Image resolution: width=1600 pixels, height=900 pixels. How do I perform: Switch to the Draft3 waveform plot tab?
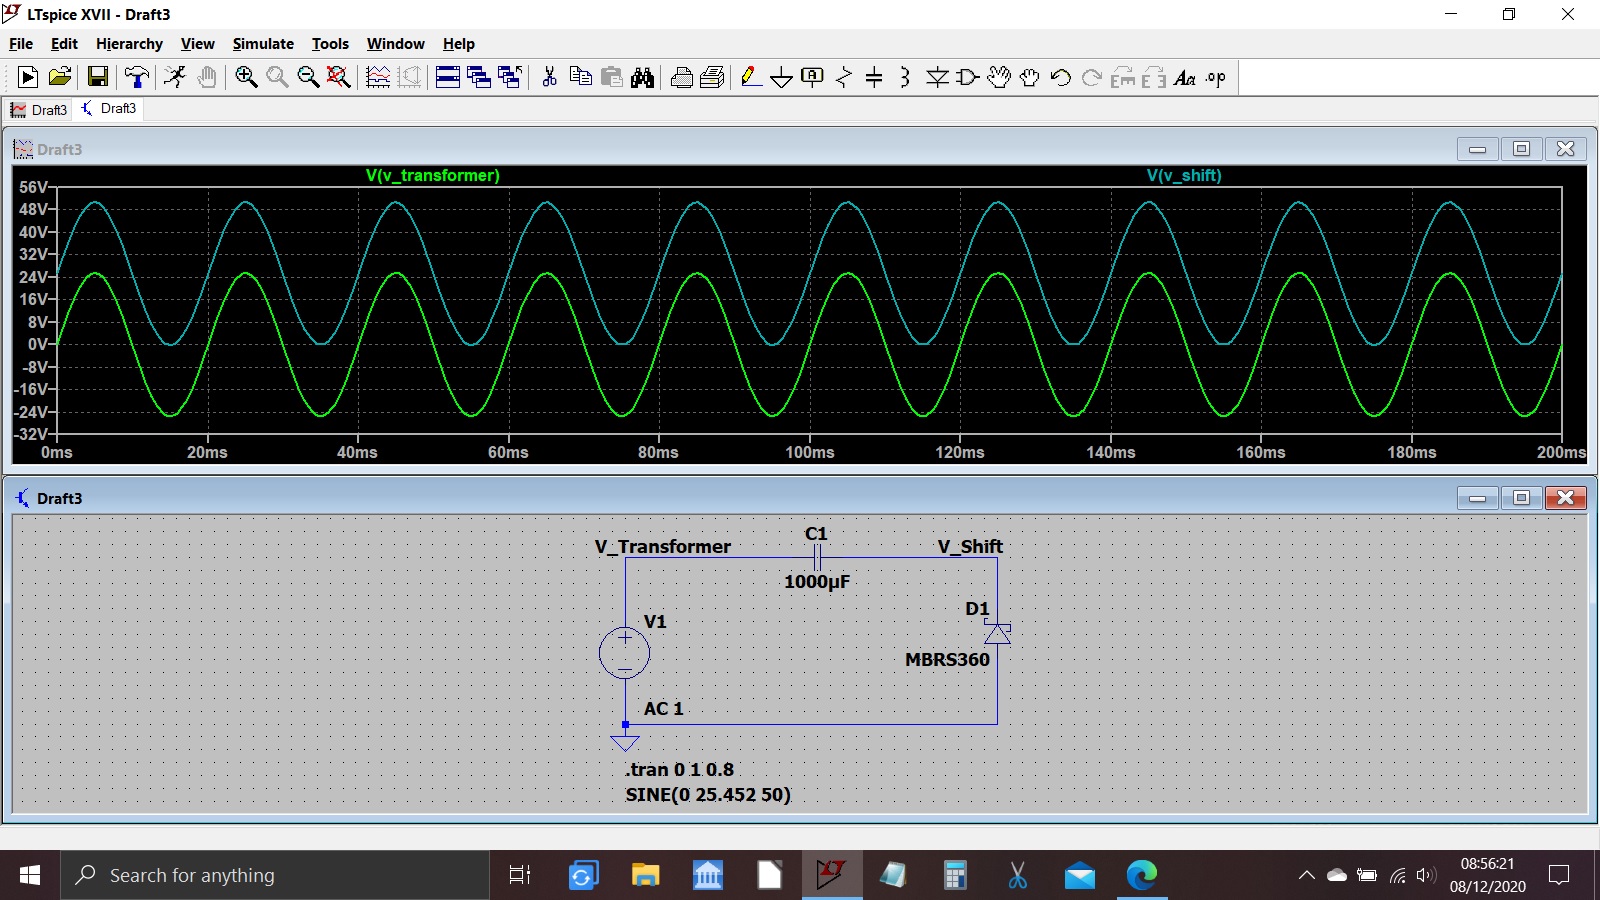[39, 110]
